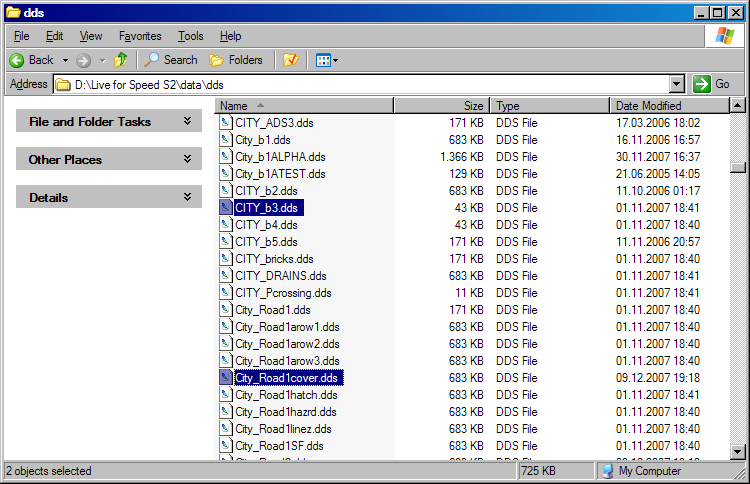Click the date 09.12.2007 19:18
Viewport: 750px width, 484px height.
pos(658,378)
